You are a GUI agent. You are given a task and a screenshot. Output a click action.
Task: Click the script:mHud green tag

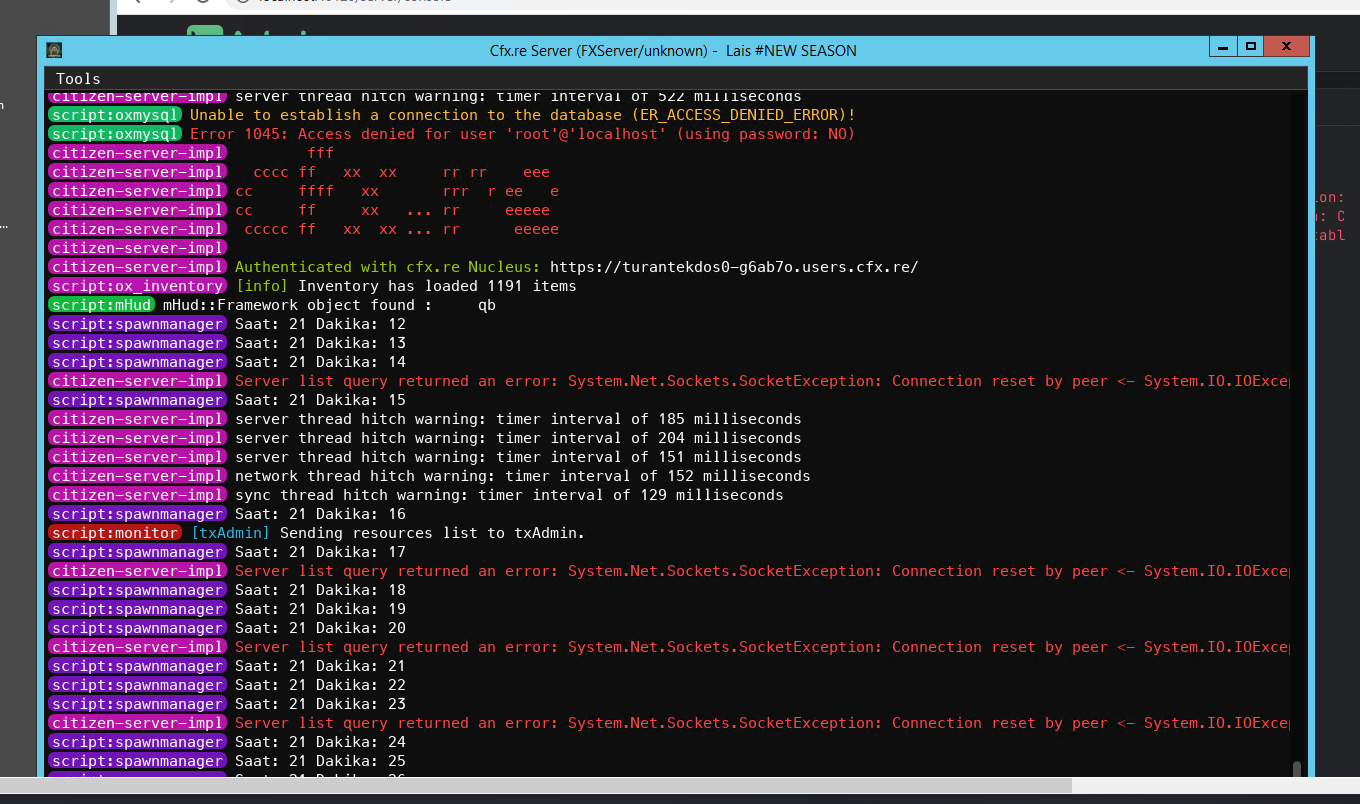pos(102,305)
